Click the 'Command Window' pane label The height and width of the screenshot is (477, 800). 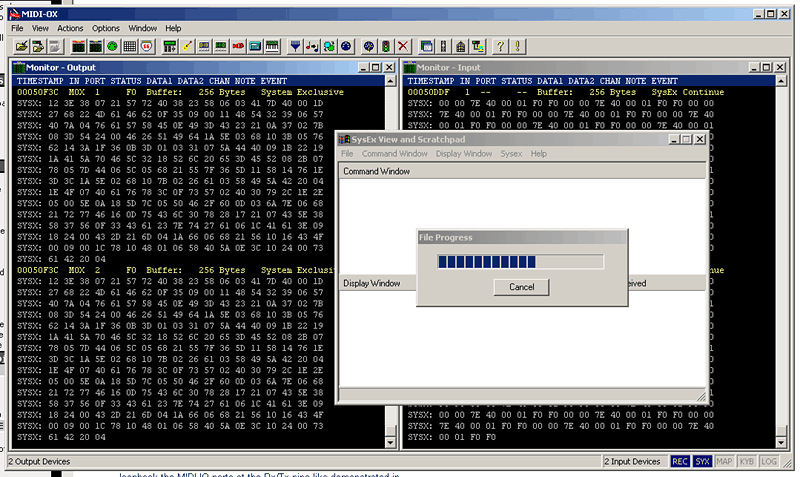pos(377,171)
